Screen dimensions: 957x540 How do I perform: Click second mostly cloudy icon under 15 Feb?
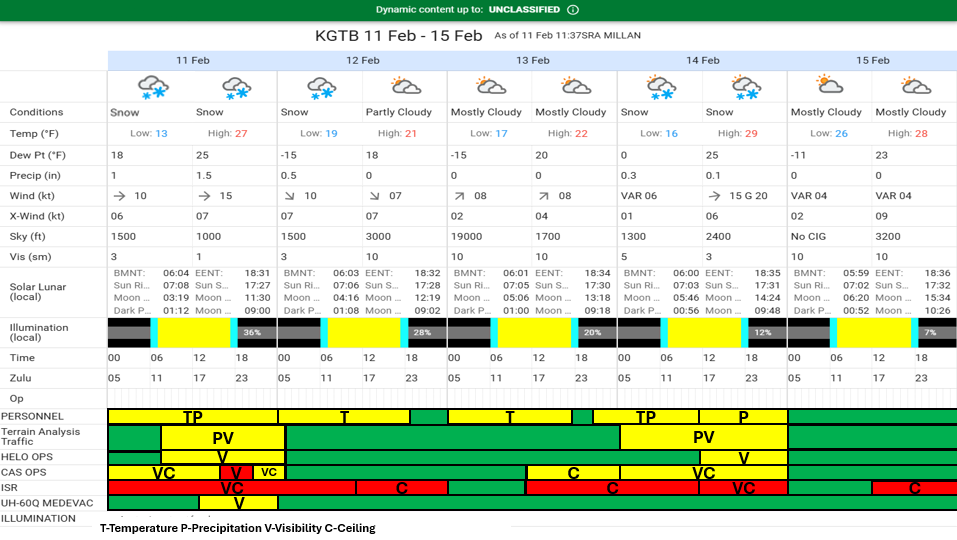(915, 86)
